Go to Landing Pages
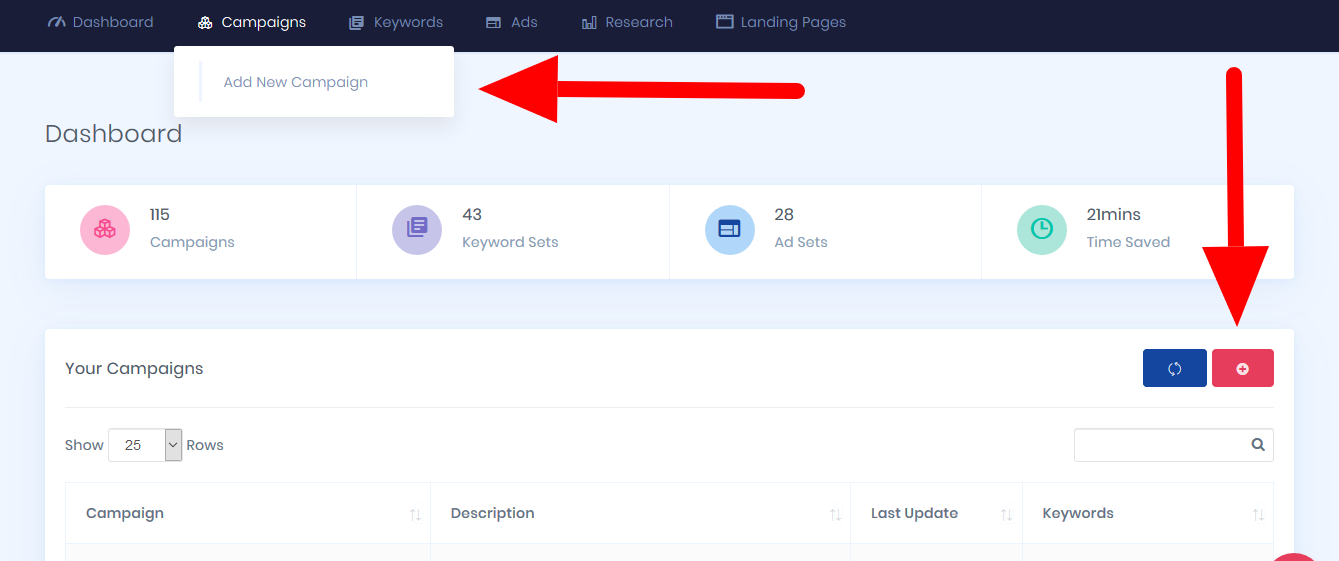The height and width of the screenshot is (561, 1339). click(781, 22)
